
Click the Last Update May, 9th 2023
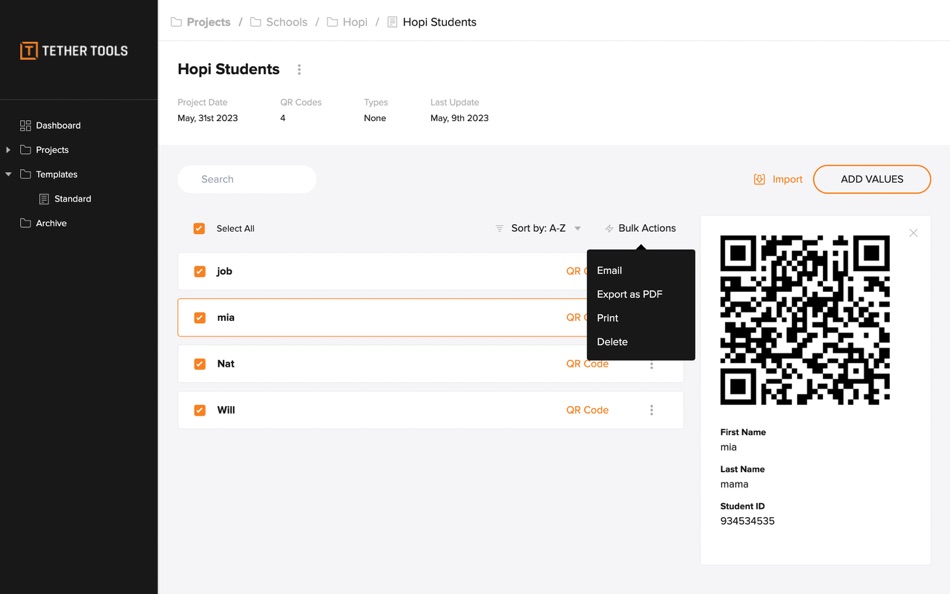459,118
